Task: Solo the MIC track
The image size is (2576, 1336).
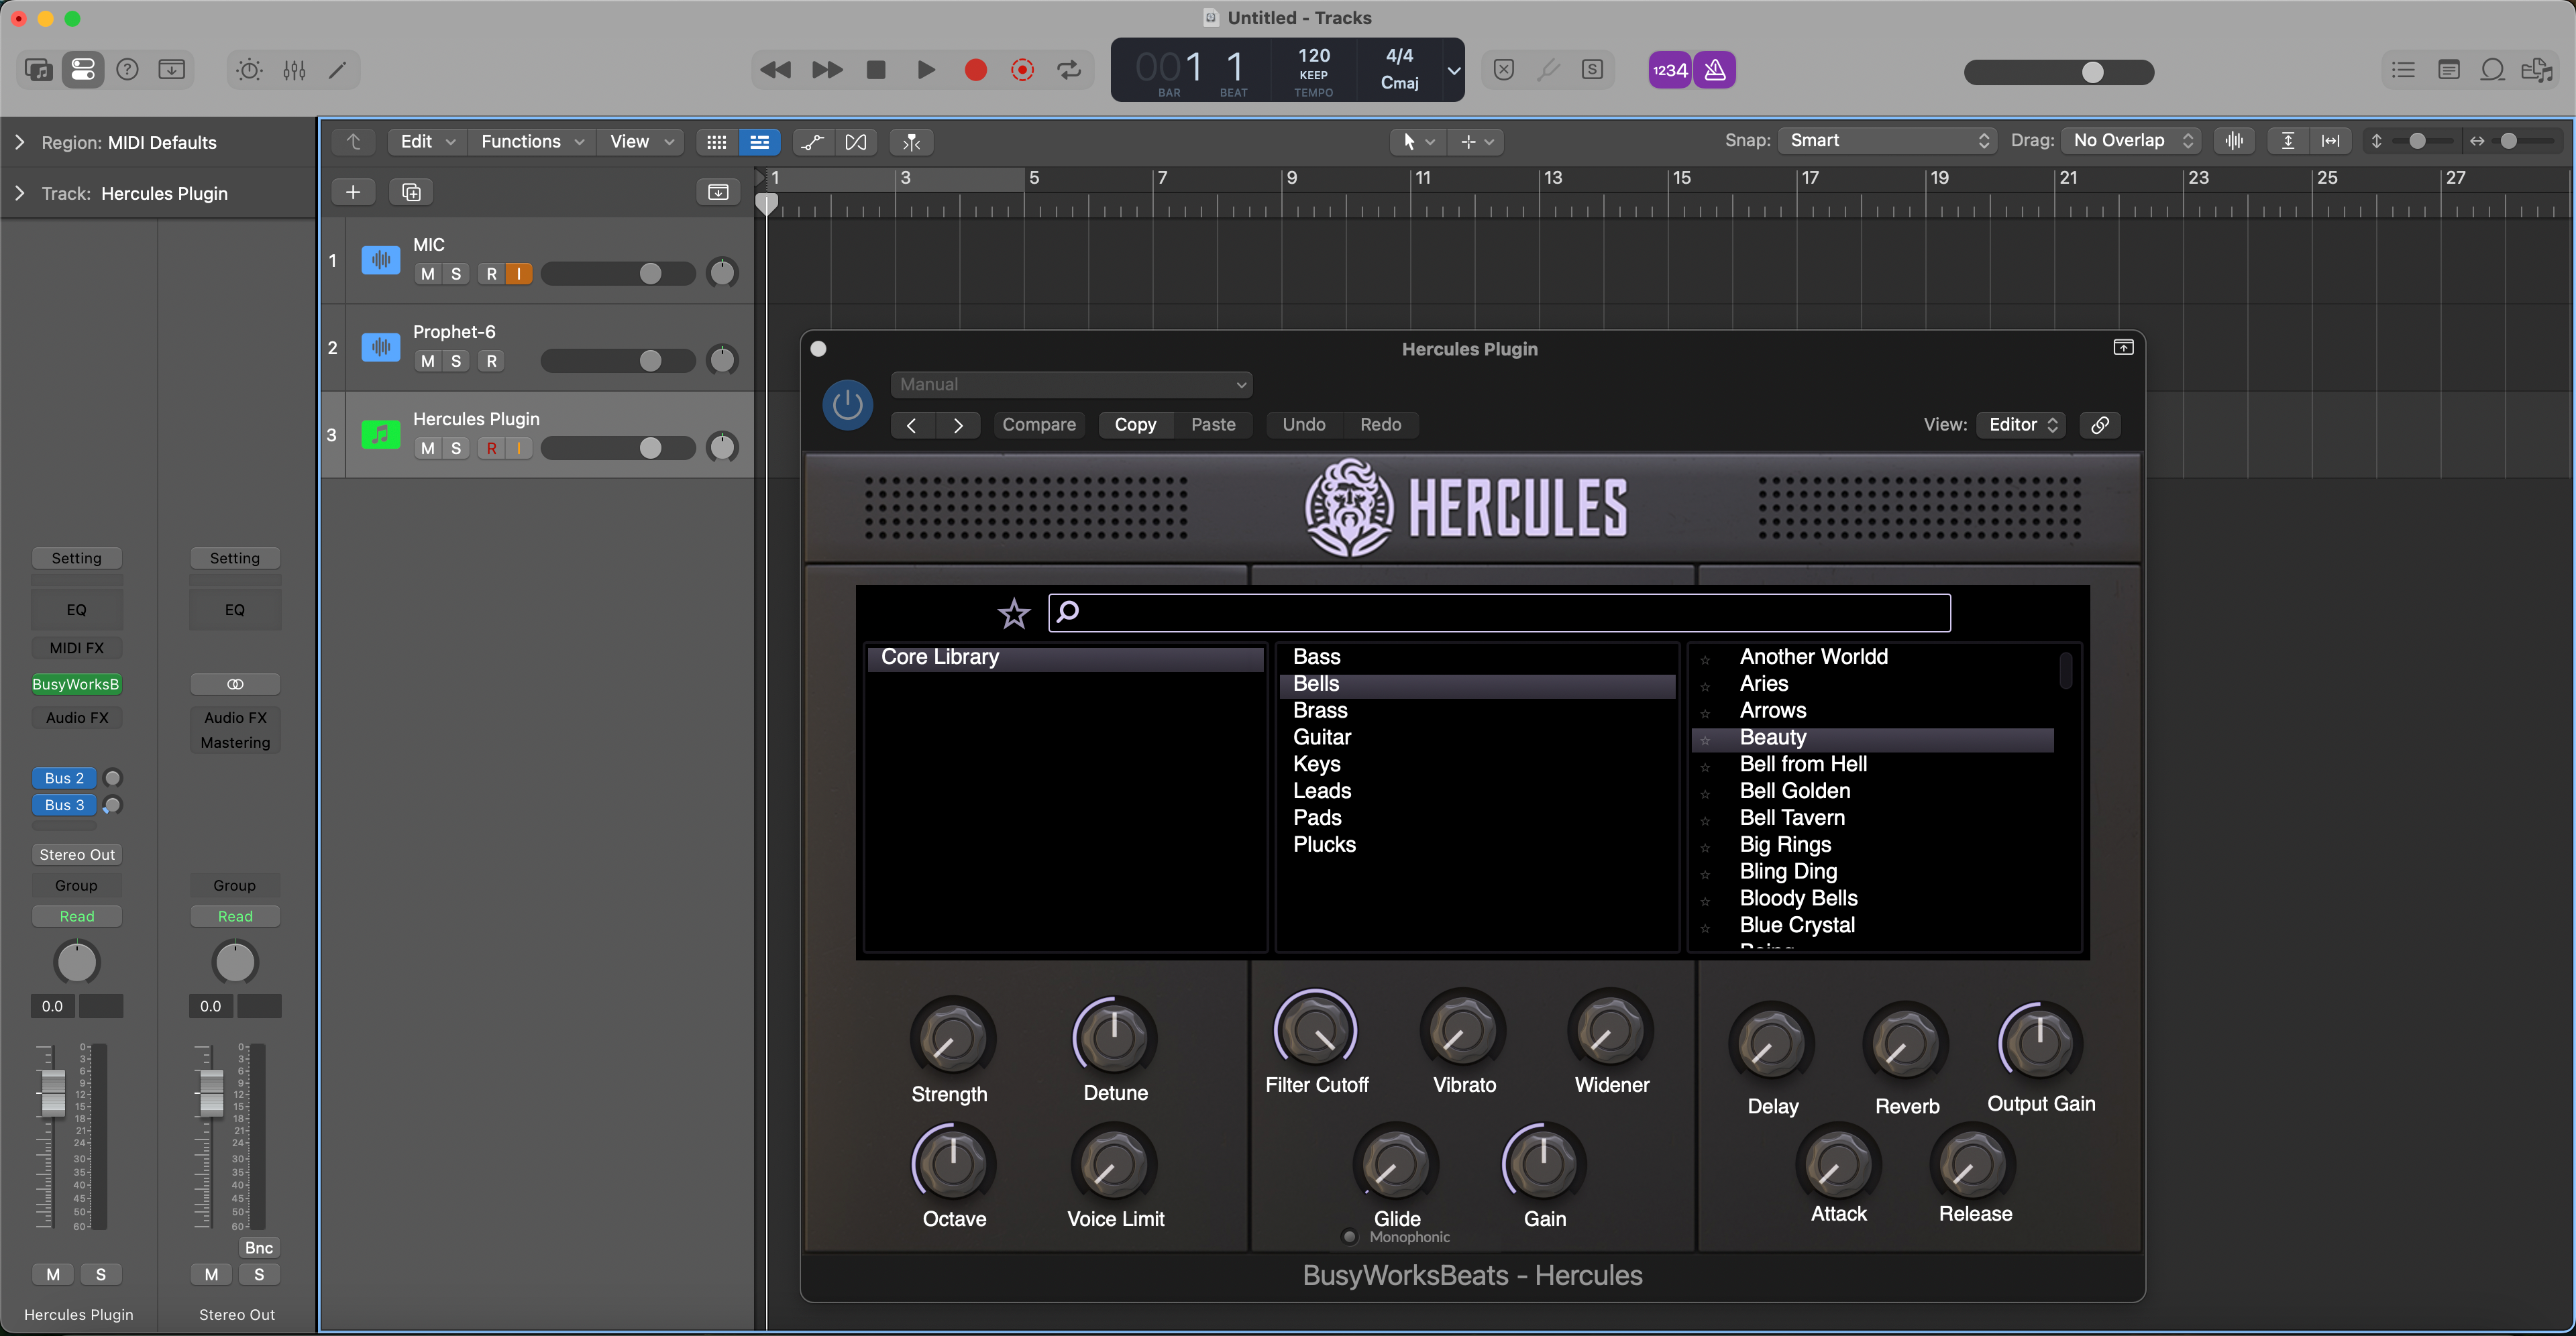Action: click(x=456, y=274)
